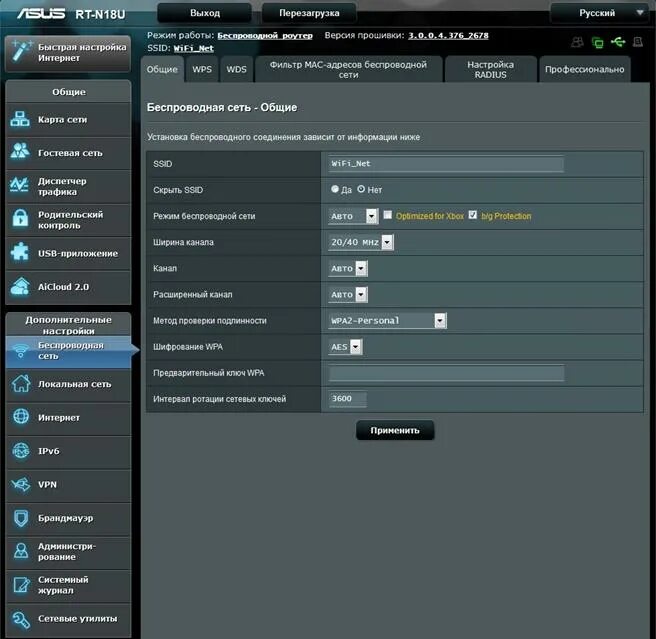Click the Traffic Manager (Диспетчер трафика) icon
The image size is (656, 639).
click(20, 185)
